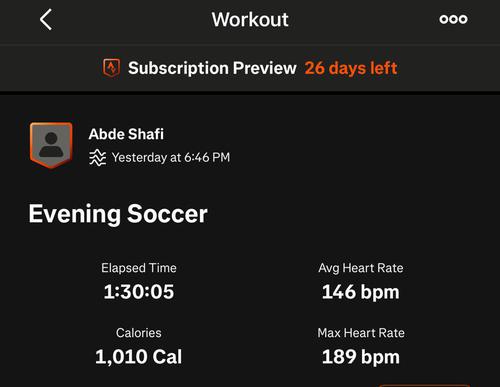
Task: Select the athlete name Abde Shafi
Action: pyautogui.click(x=126, y=134)
